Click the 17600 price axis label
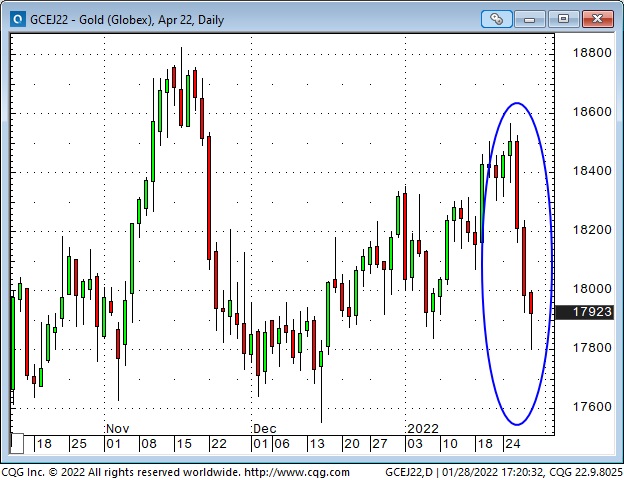The width and height of the screenshot is (624, 480). (592, 407)
